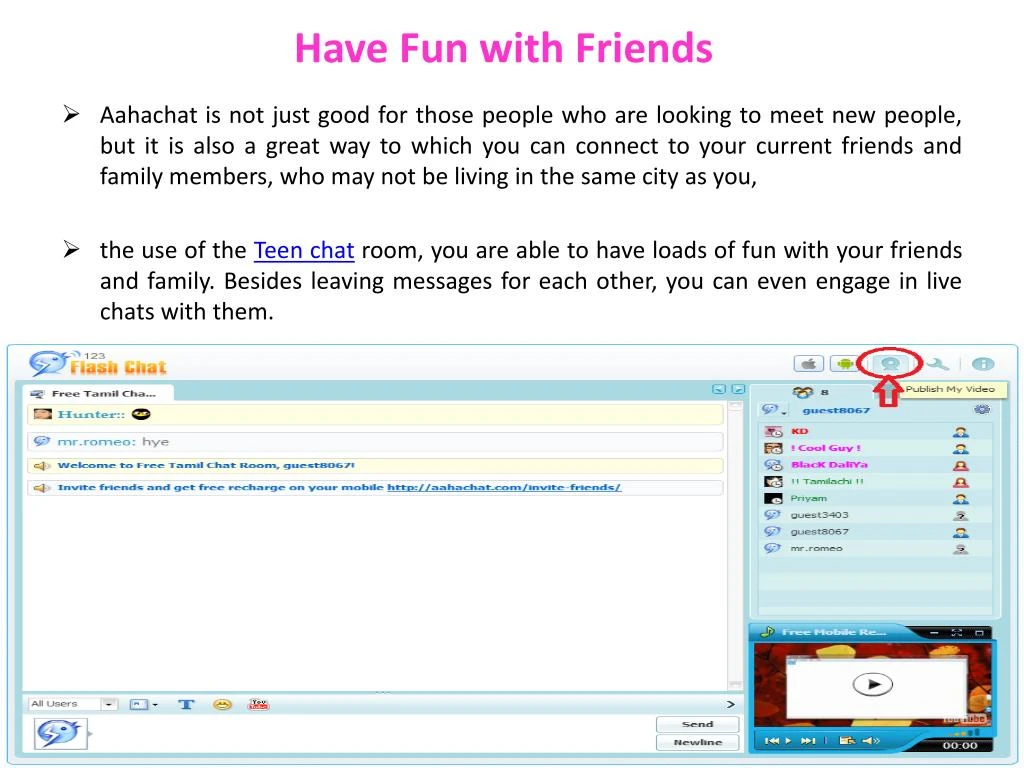Open the wrench settings icon
Screen dimensions: 1024x768
[x=937, y=364]
